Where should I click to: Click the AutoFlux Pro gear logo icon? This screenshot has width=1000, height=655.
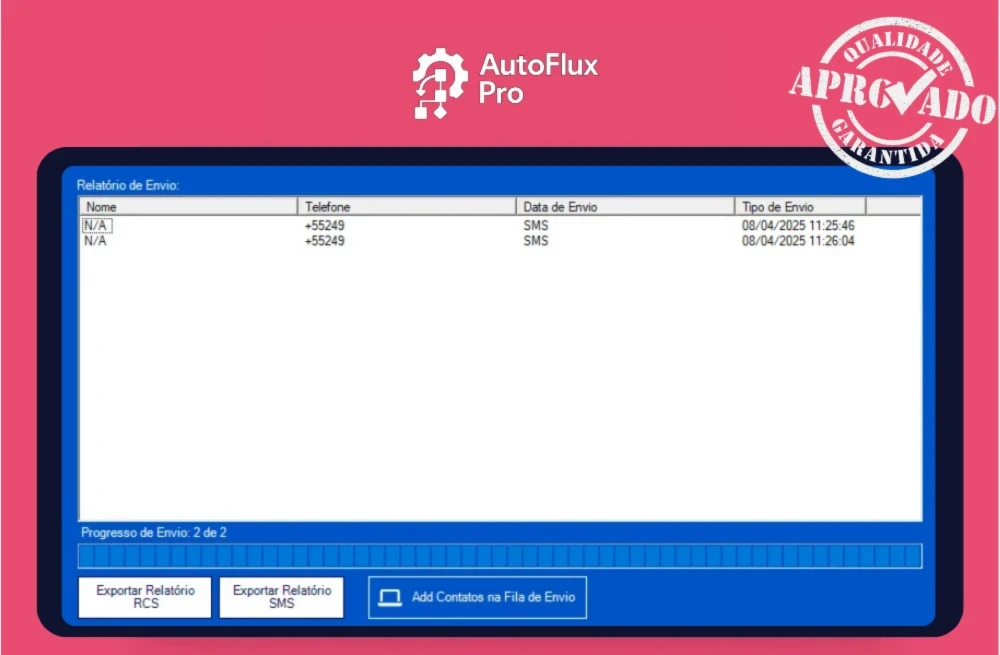(440, 84)
